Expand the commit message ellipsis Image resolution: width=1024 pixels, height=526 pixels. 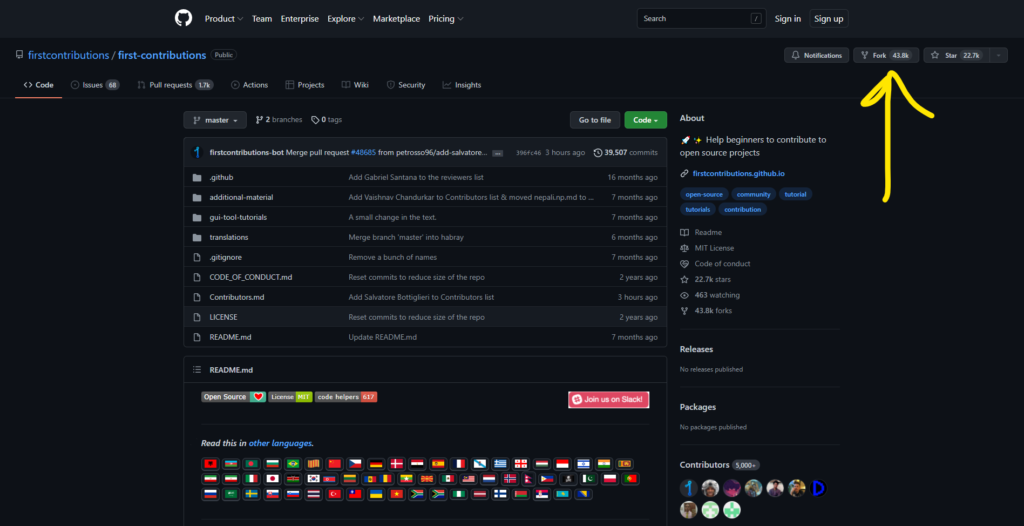[x=498, y=154]
